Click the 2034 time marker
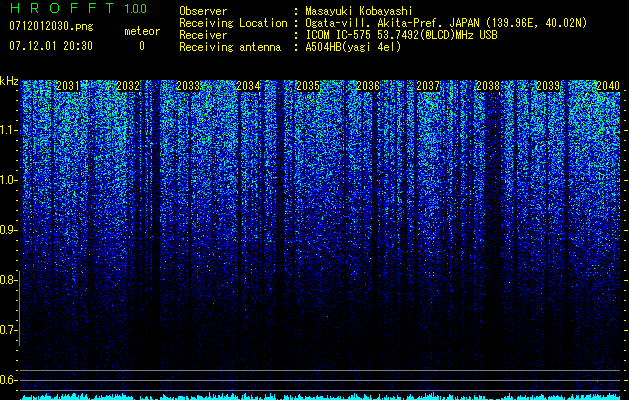Viewport: 629px width, 400px height. point(248,86)
